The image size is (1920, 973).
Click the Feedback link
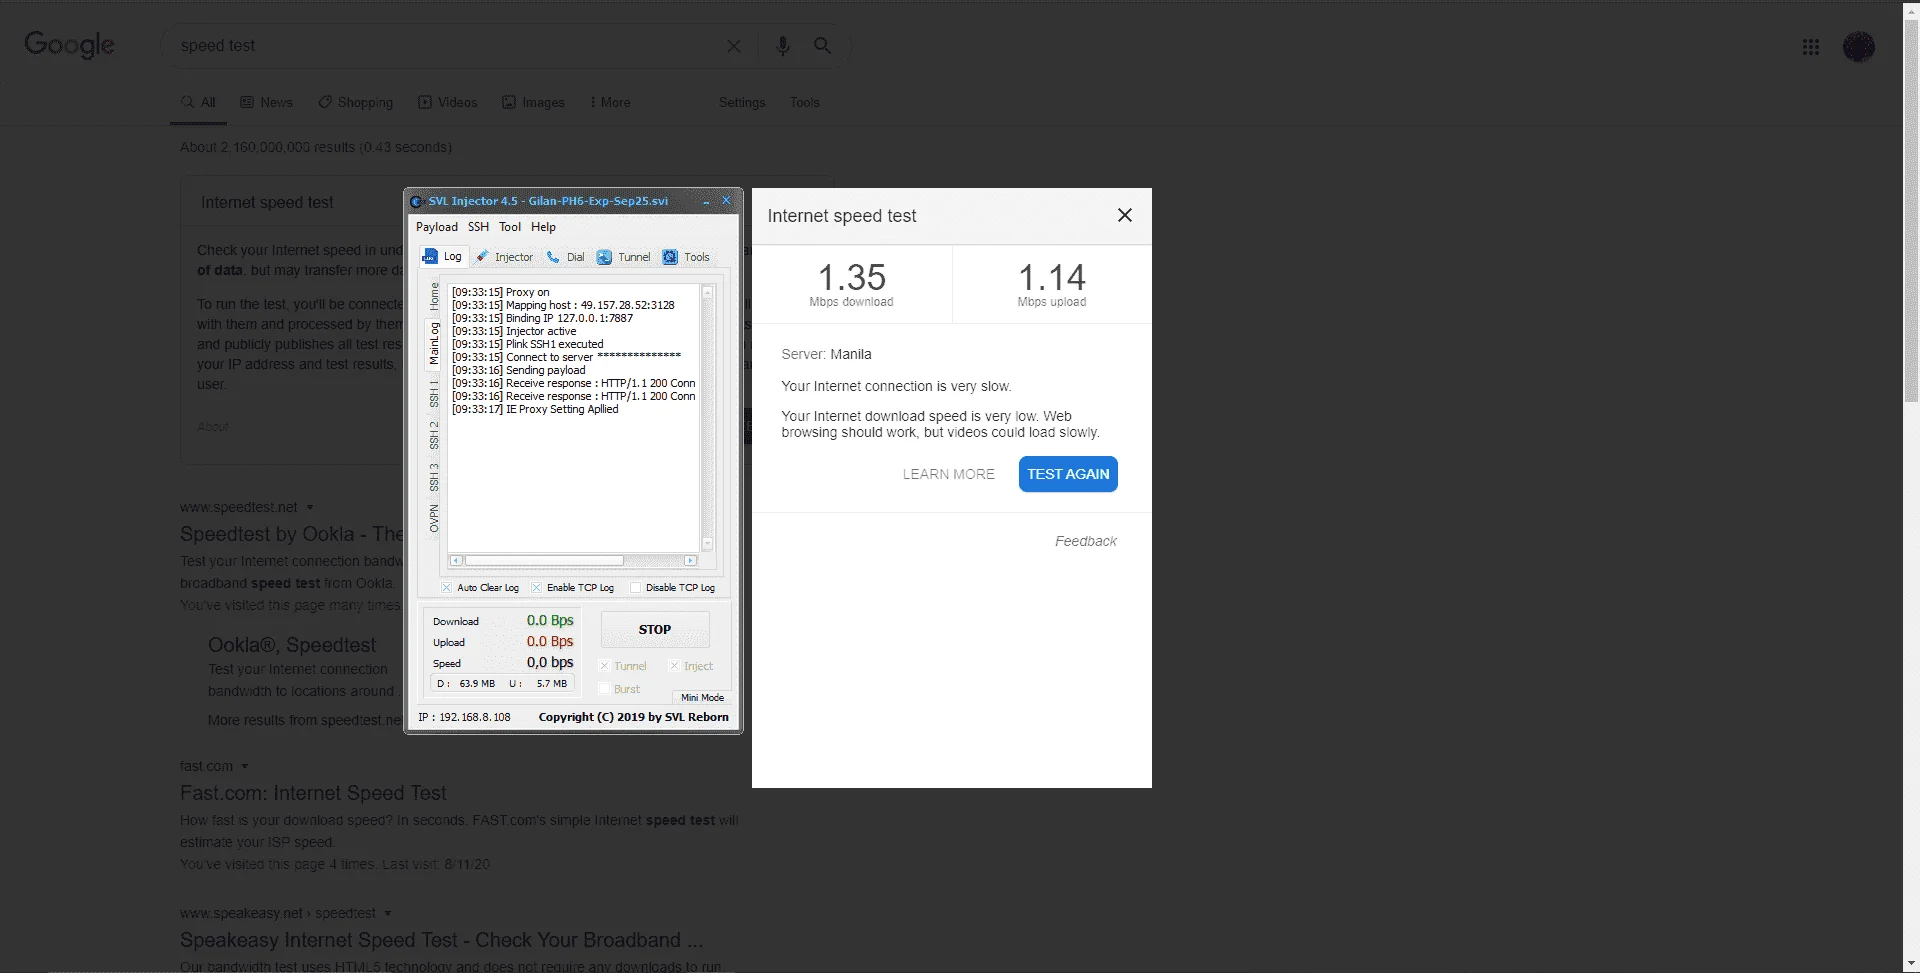[1086, 541]
